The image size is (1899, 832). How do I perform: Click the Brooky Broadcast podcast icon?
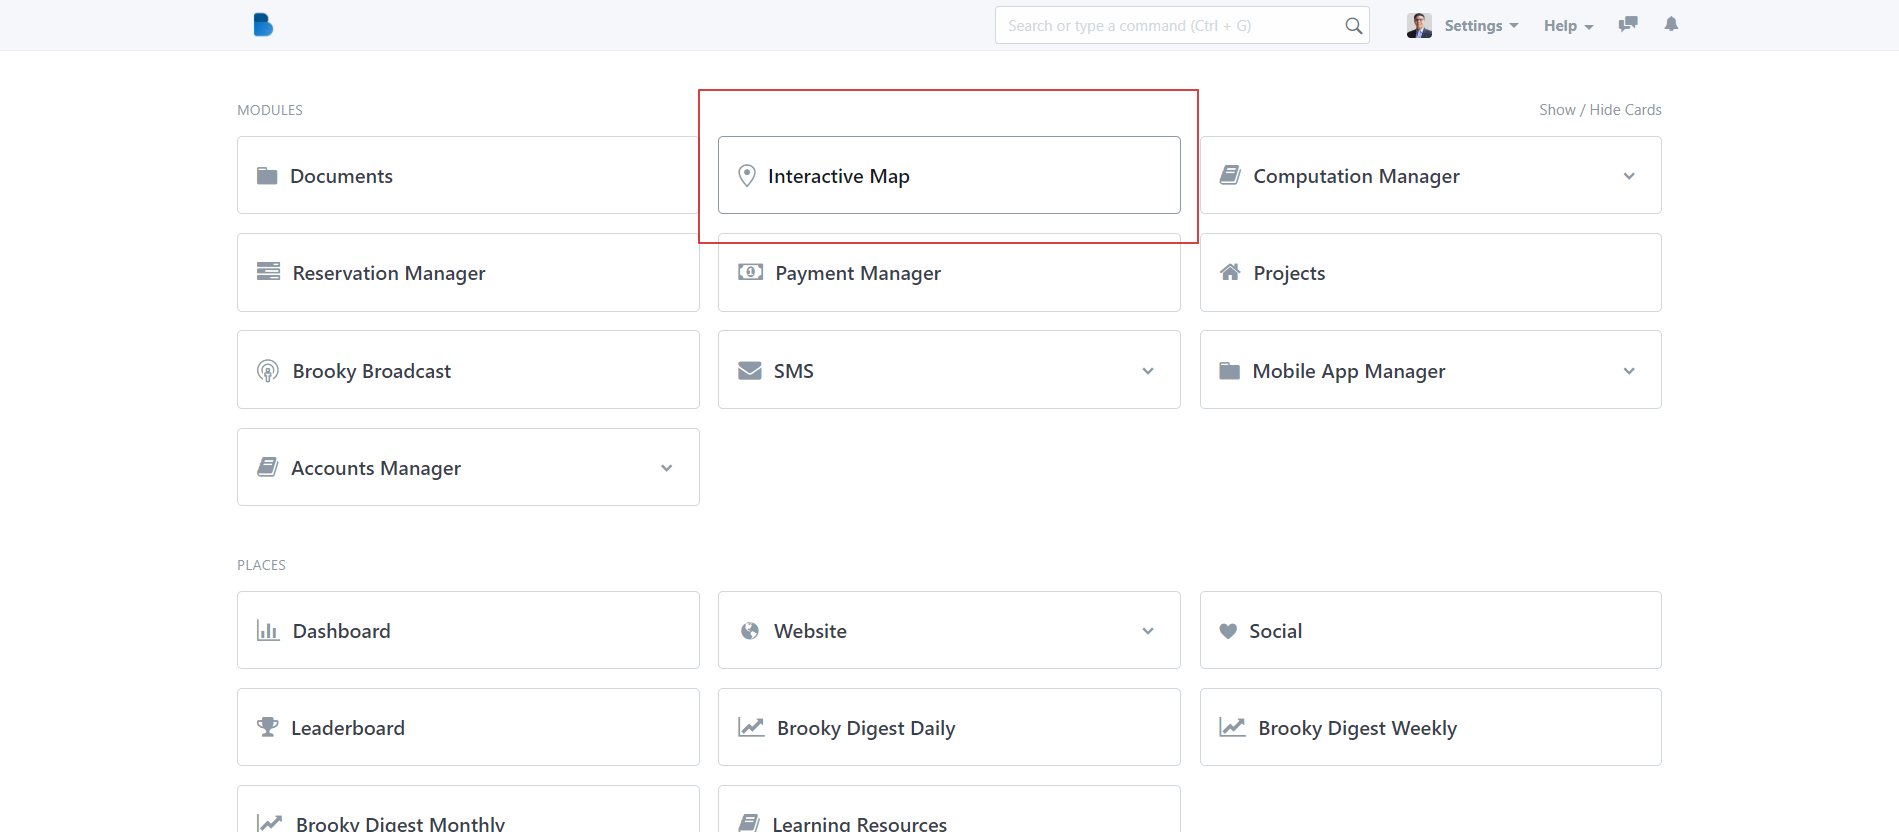[x=268, y=371]
